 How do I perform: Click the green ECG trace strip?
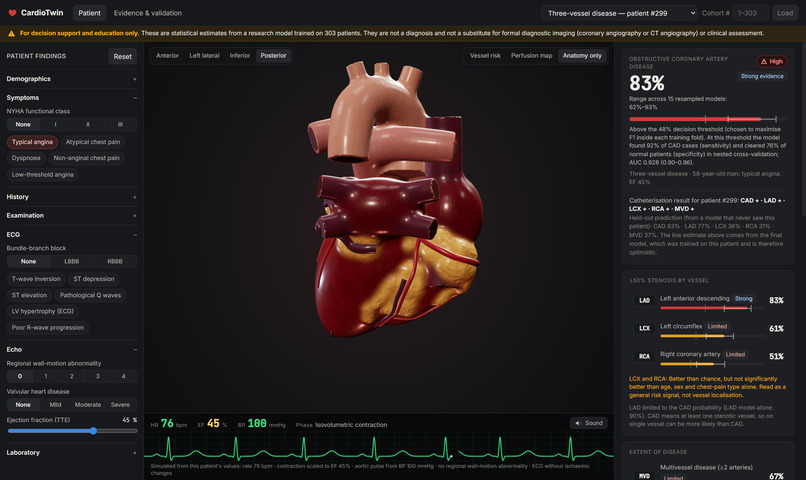pyautogui.click(x=379, y=449)
